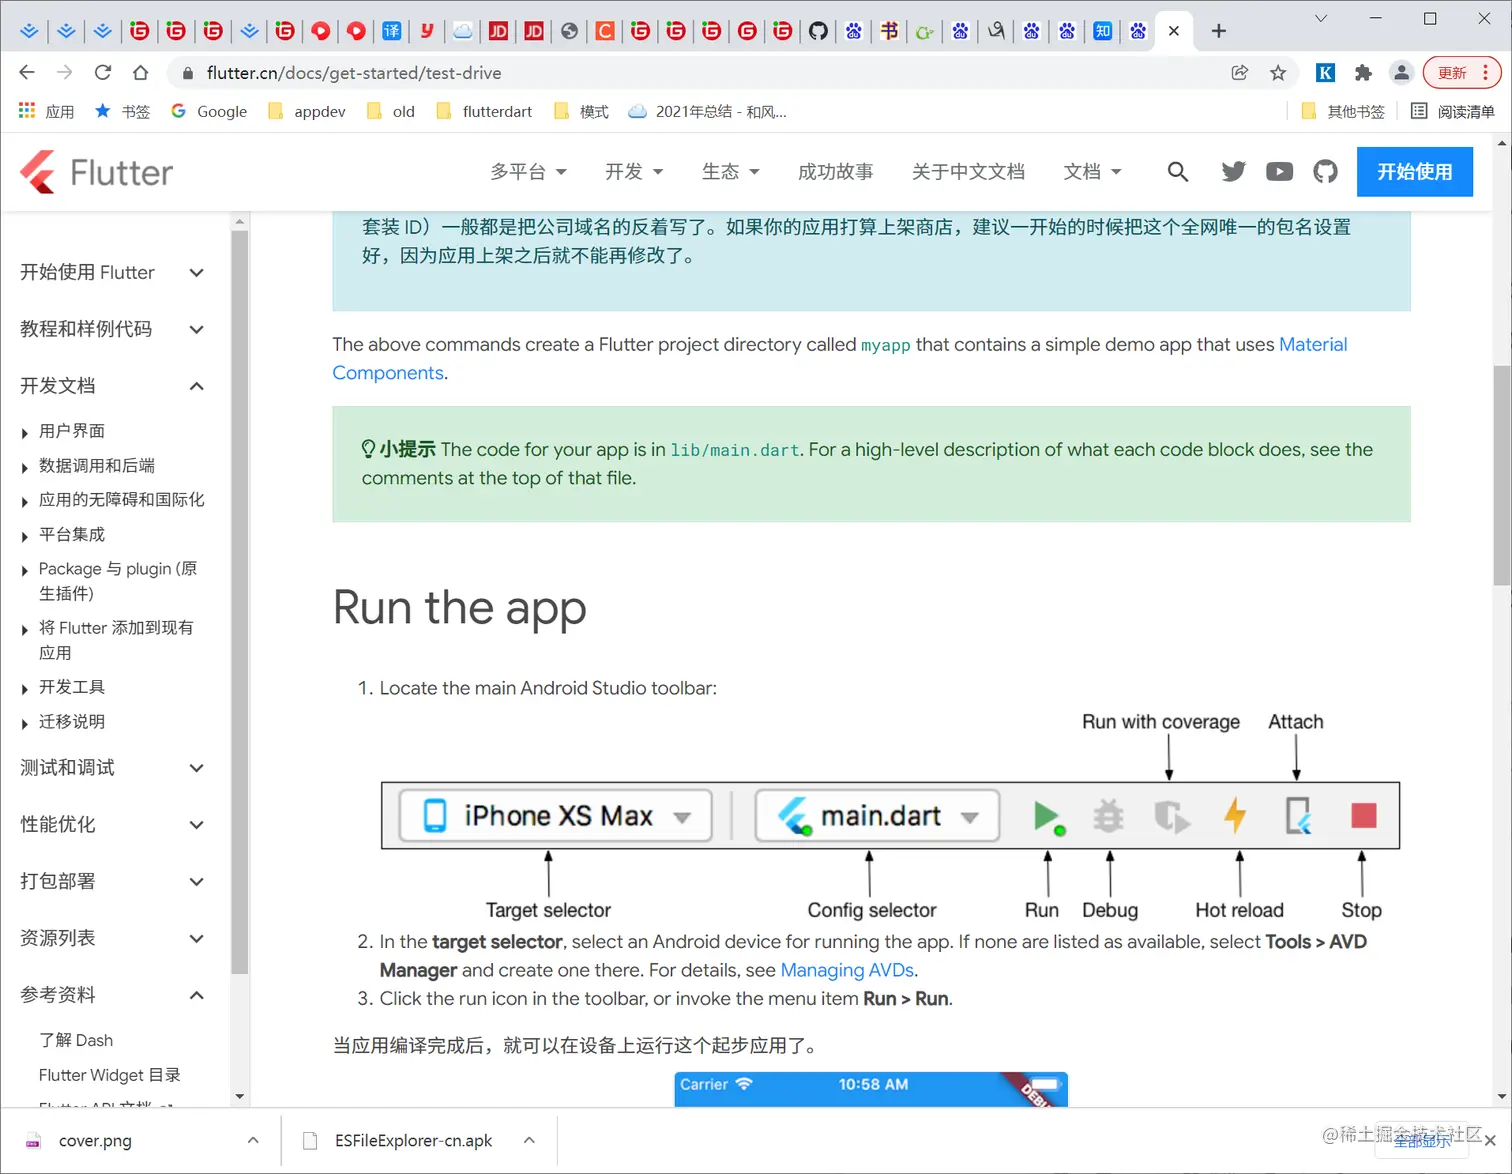Open the flutterdart bookmark folder
1512x1174 pixels.
(485, 111)
